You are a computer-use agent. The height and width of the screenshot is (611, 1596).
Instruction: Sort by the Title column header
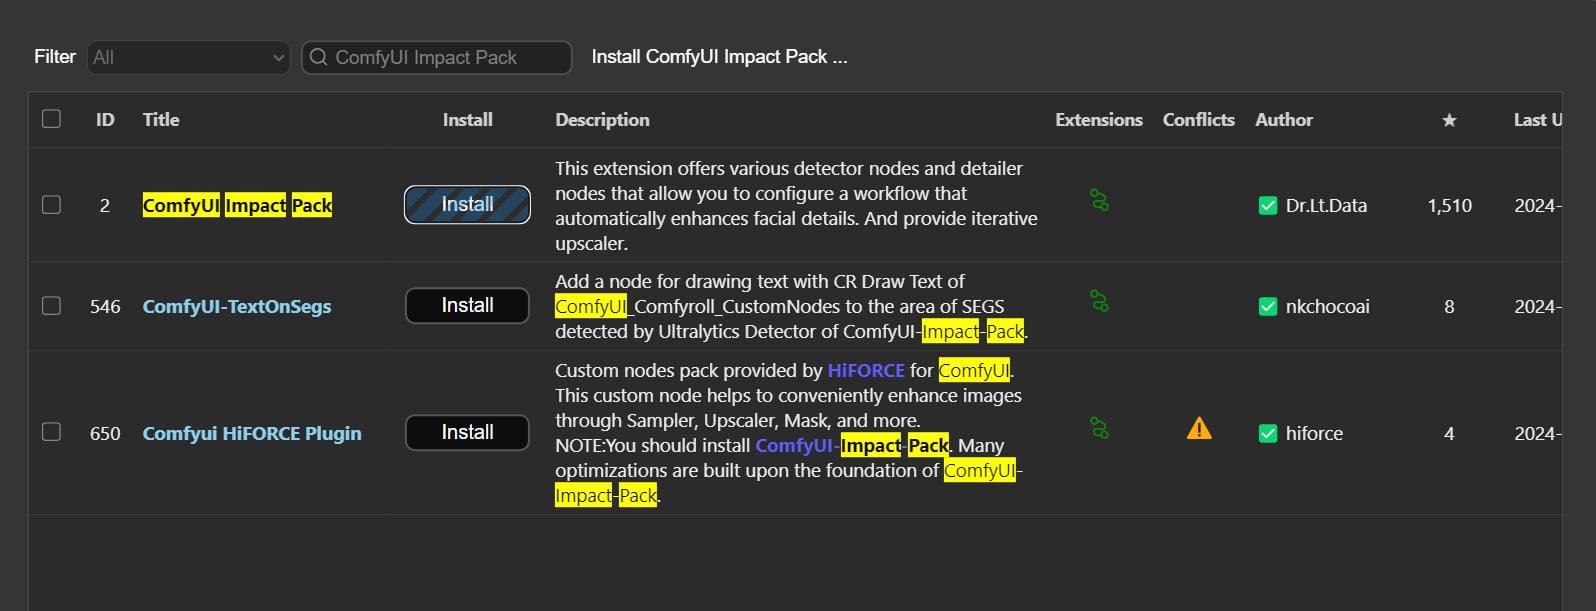[161, 120]
